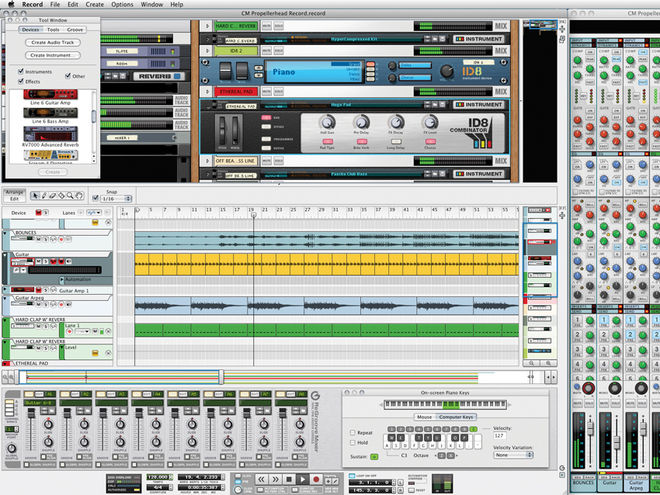Open the Velocity Variation None dropdown
Screen dimensions: 660x495
click(x=514, y=455)
